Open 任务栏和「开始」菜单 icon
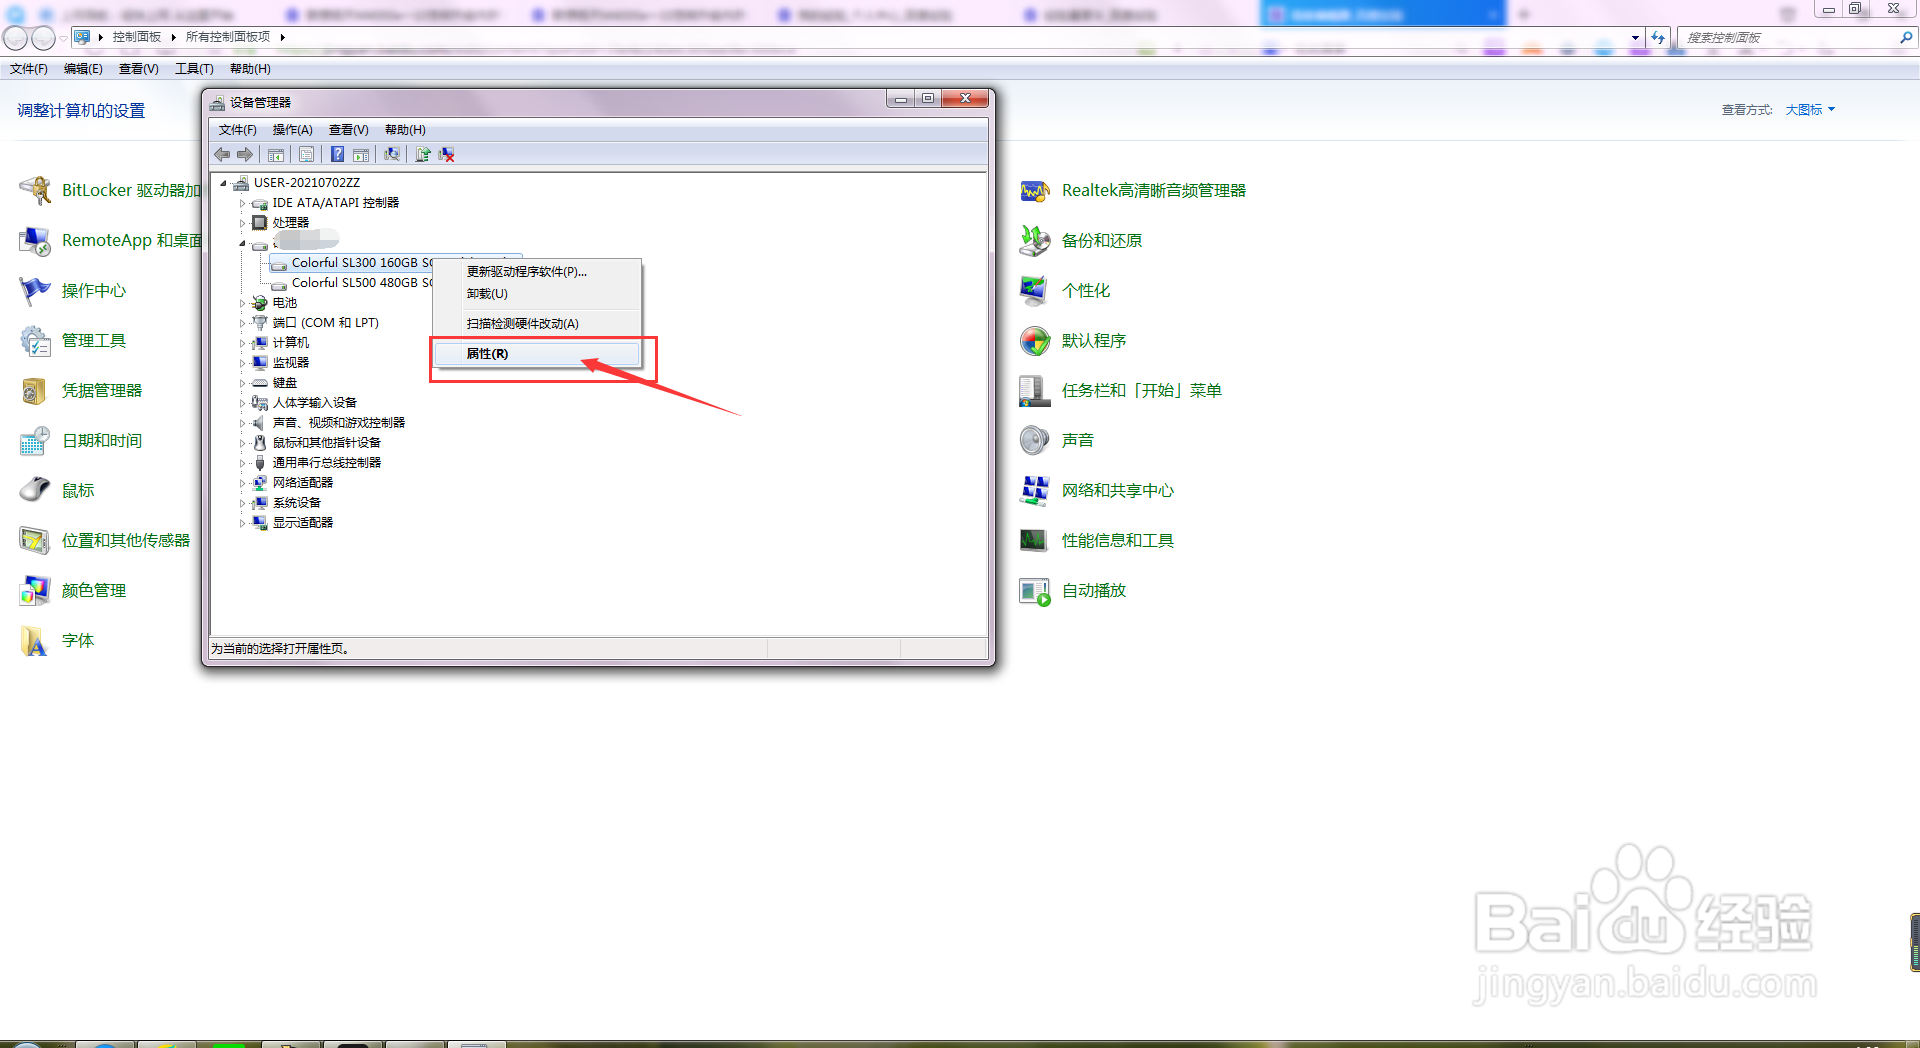The width and height of the screenshot is (1920, 1048). click(x=1035, y=390)
